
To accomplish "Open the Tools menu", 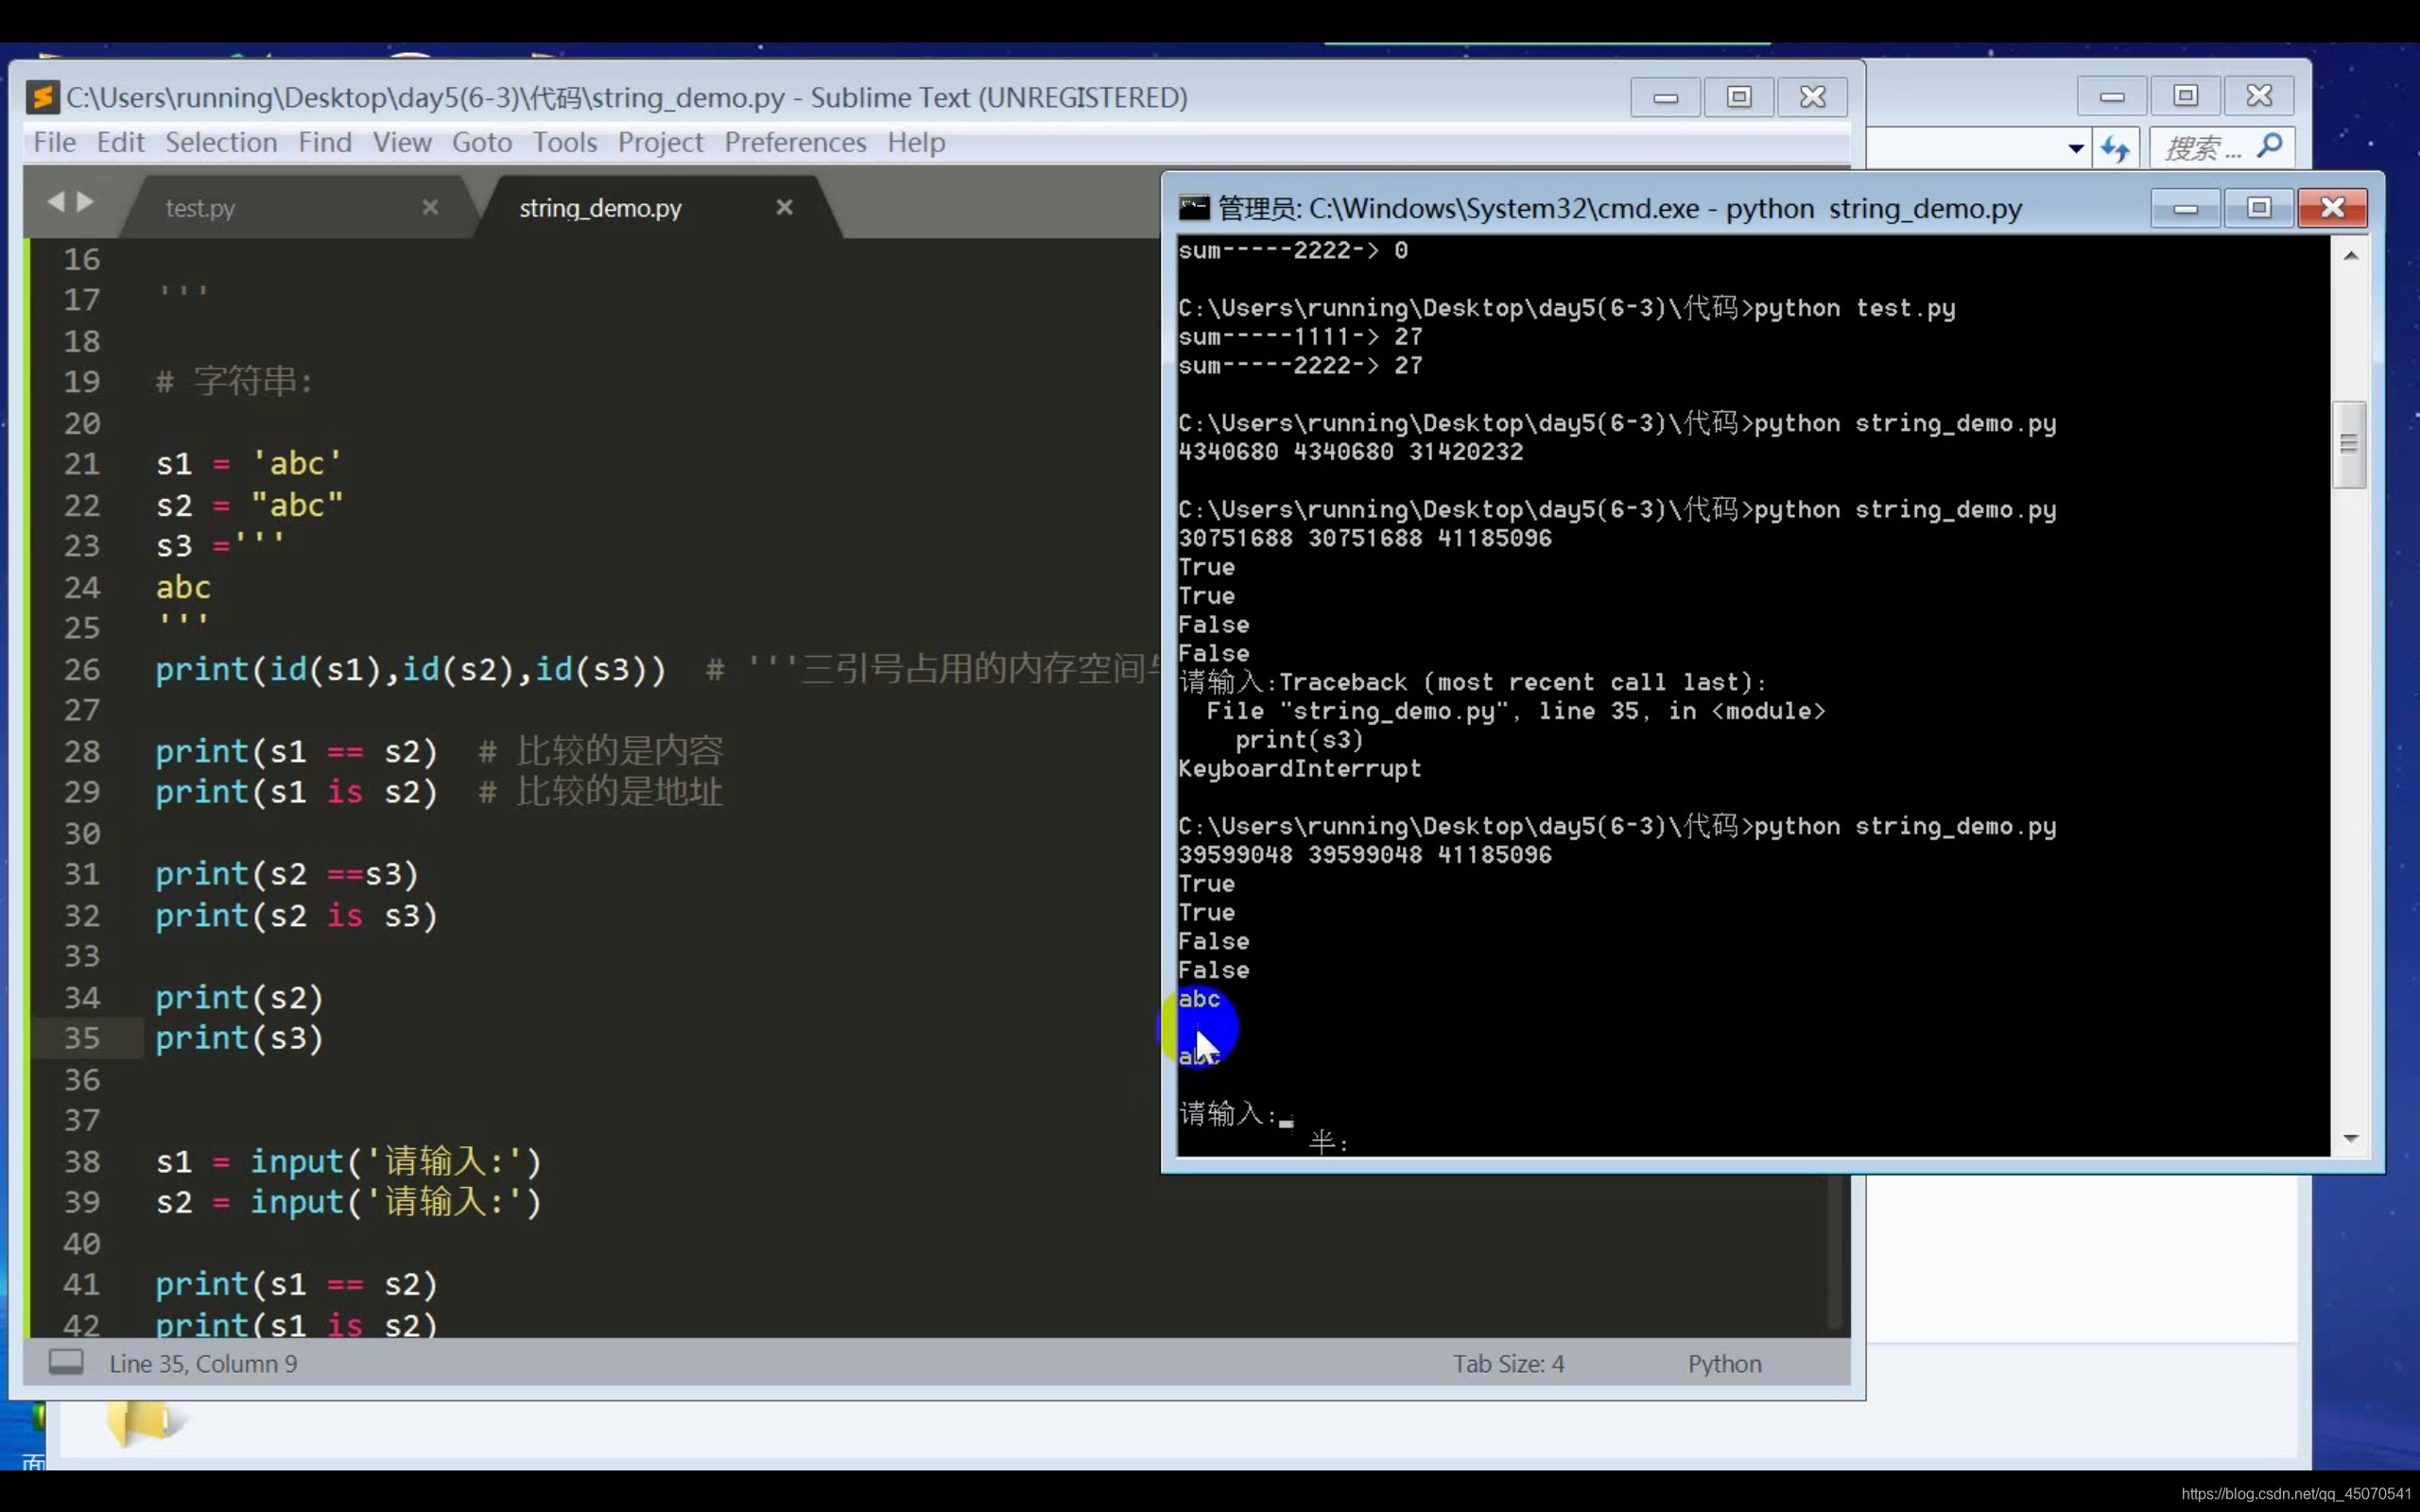I will pyautogui.click(x=564, y=143).
